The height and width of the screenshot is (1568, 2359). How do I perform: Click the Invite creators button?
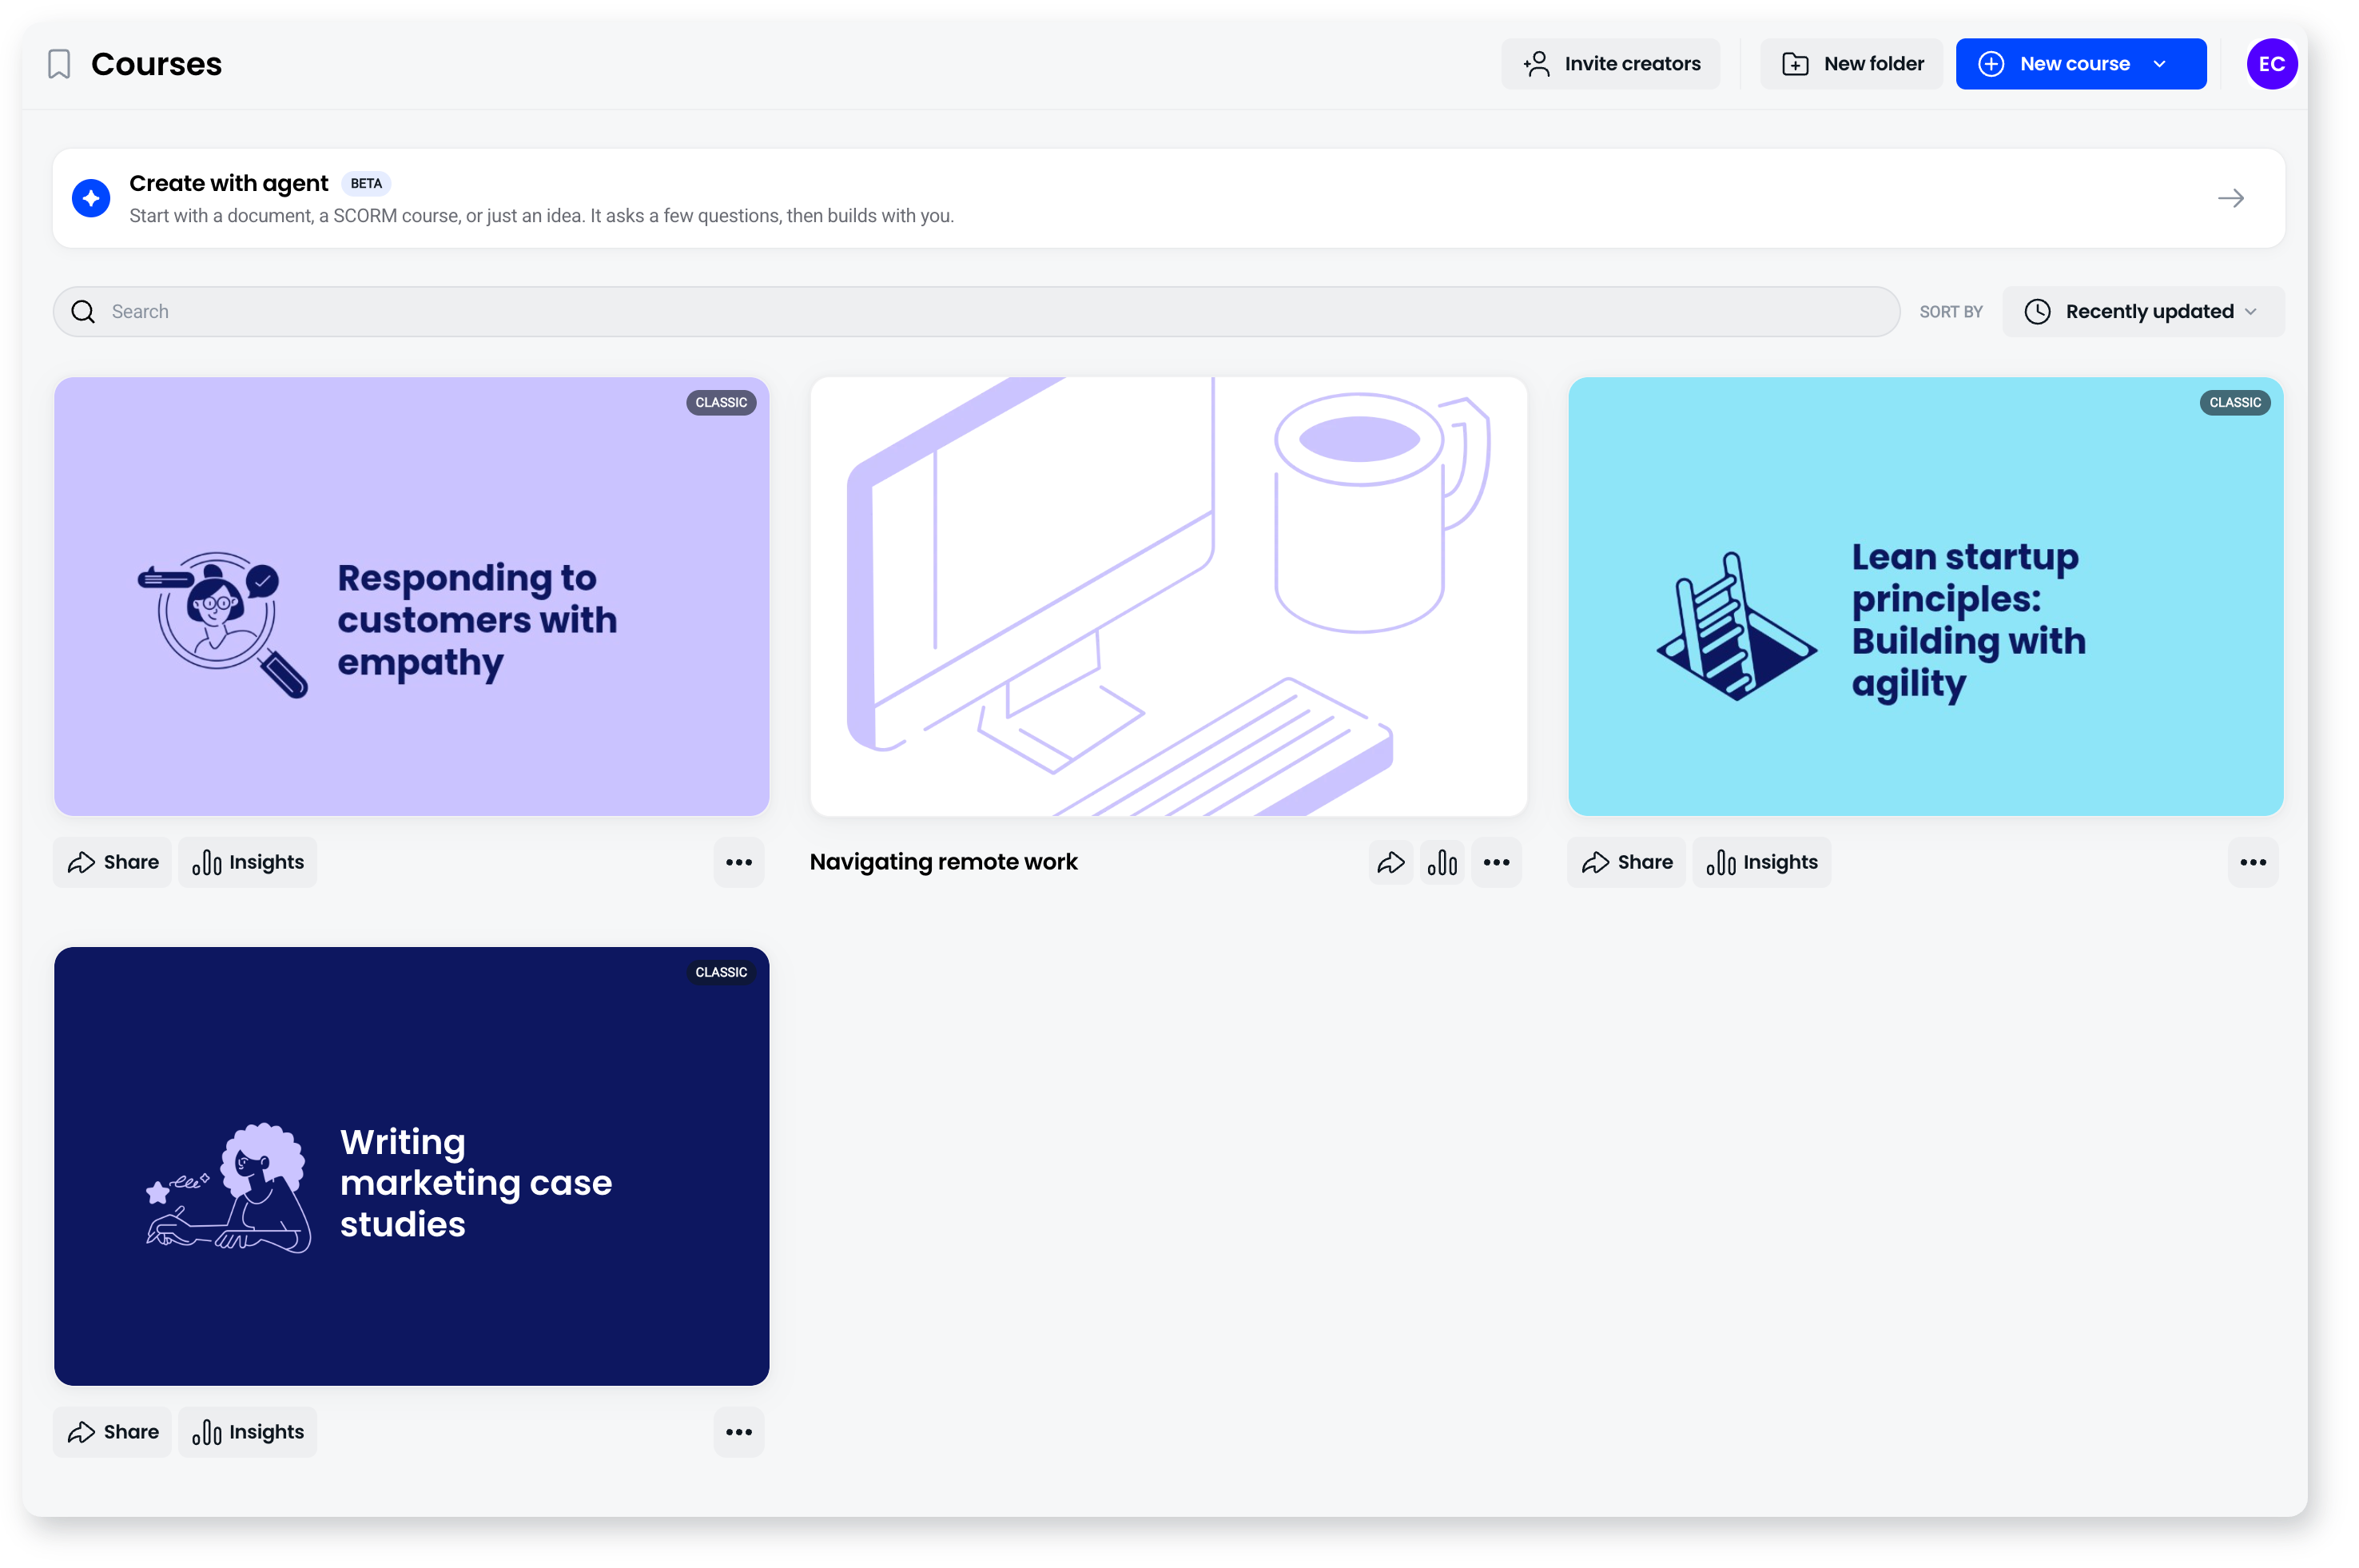[1610, 64]
